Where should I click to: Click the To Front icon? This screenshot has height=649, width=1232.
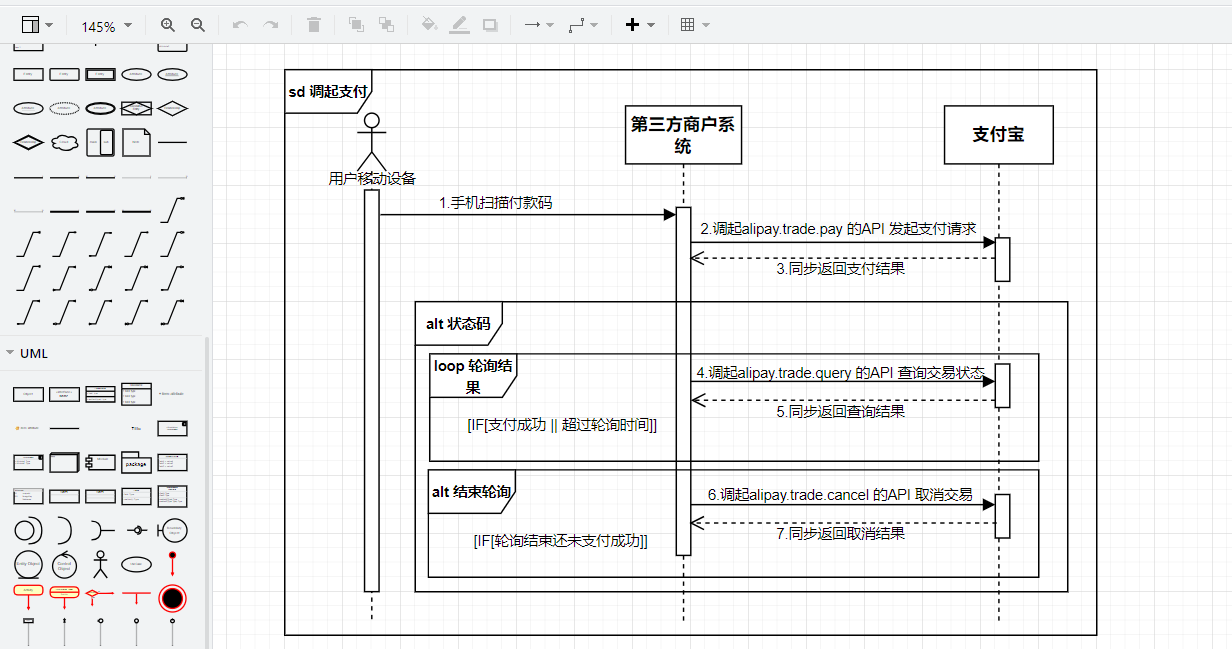click(x=356, y=25)
